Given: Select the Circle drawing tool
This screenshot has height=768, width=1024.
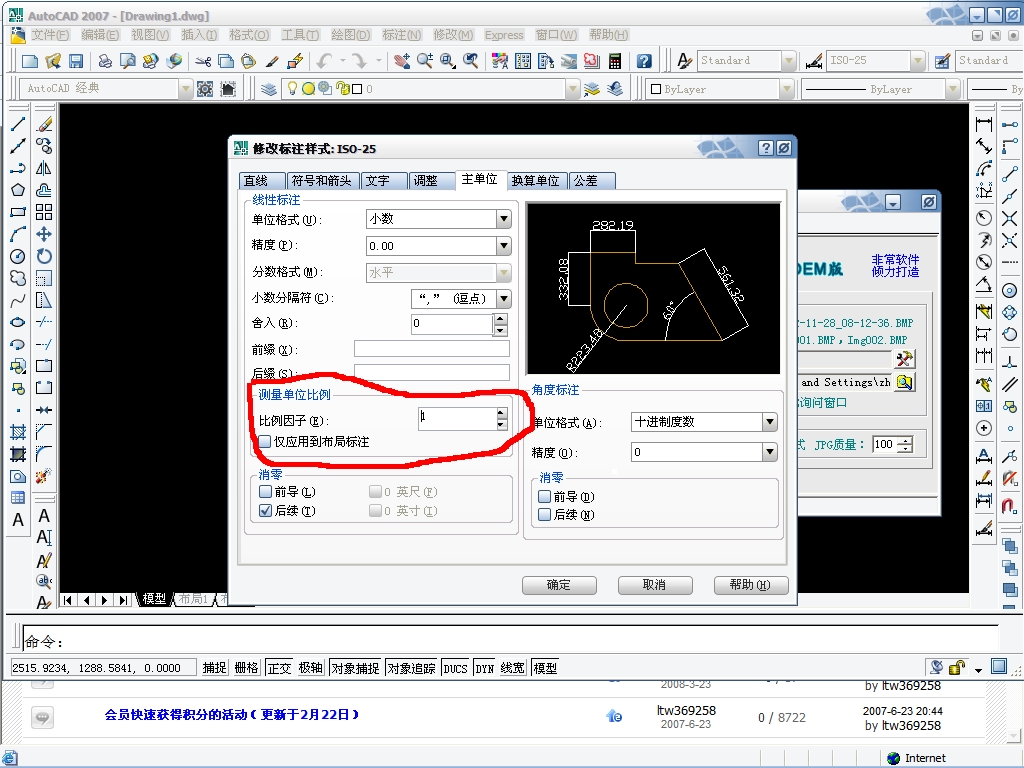Looking at the screenshot, I should [18, 256].
